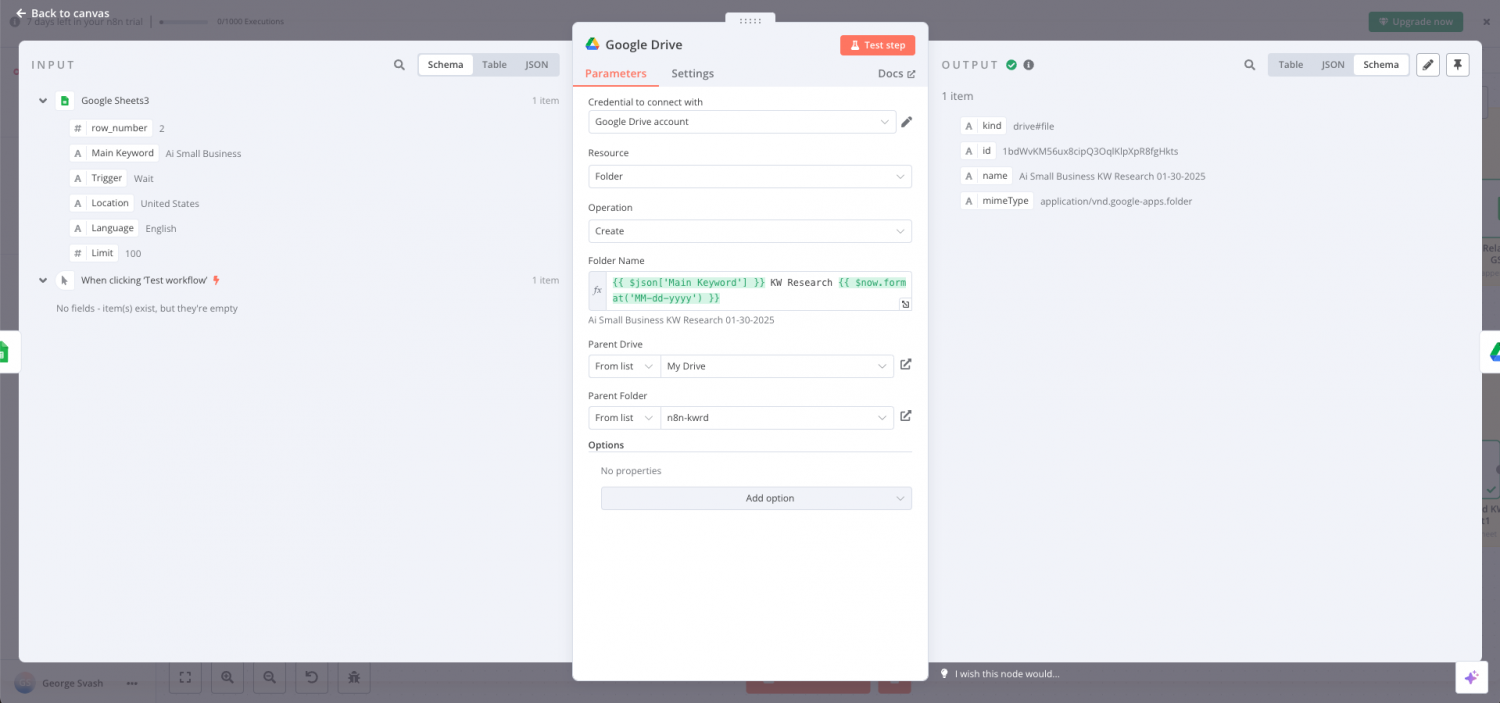
Task: Zoom in on the workflow canvas
Action: (227, 677)
